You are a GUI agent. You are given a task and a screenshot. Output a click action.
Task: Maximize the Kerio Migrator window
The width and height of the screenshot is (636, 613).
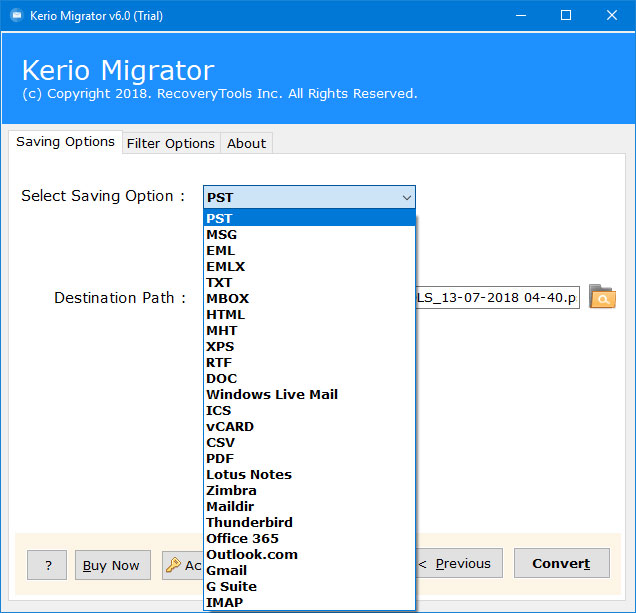point(566,15)
